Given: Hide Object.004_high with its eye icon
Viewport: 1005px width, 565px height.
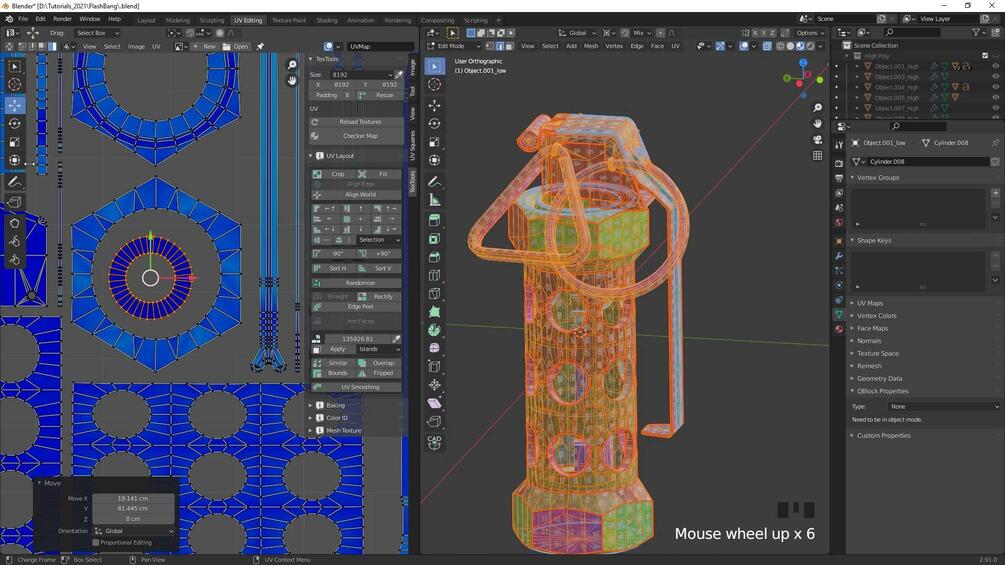Looking at the screenshot, I should click(995, 87).
